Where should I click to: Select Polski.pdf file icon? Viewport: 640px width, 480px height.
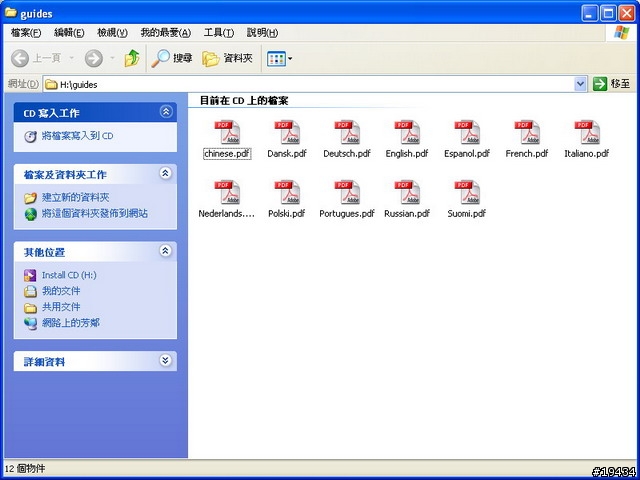click(287, 192)
